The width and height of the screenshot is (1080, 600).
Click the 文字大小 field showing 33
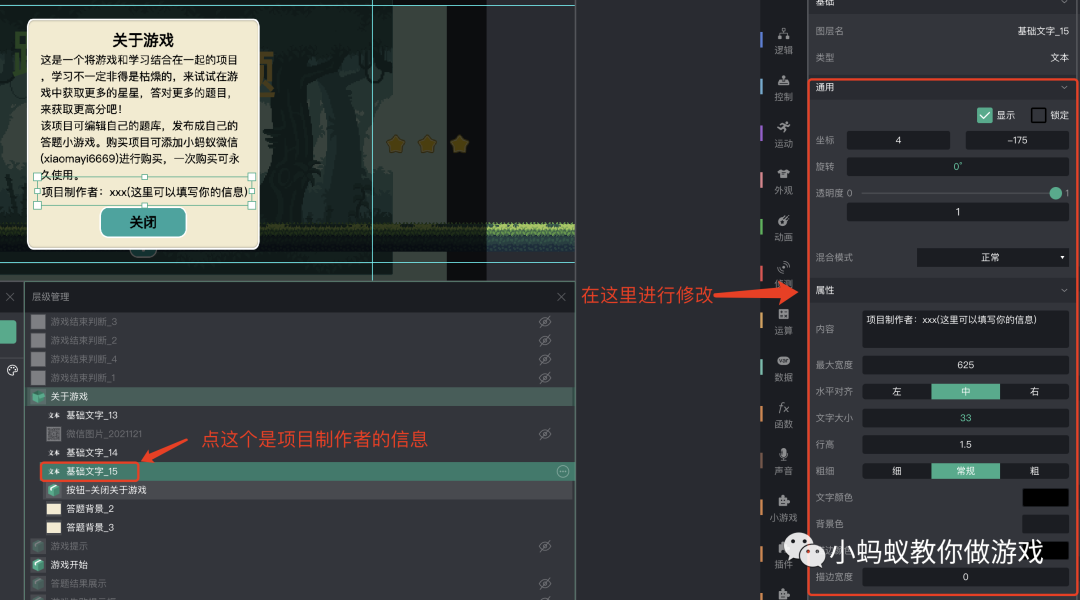[x=966, y=418]
